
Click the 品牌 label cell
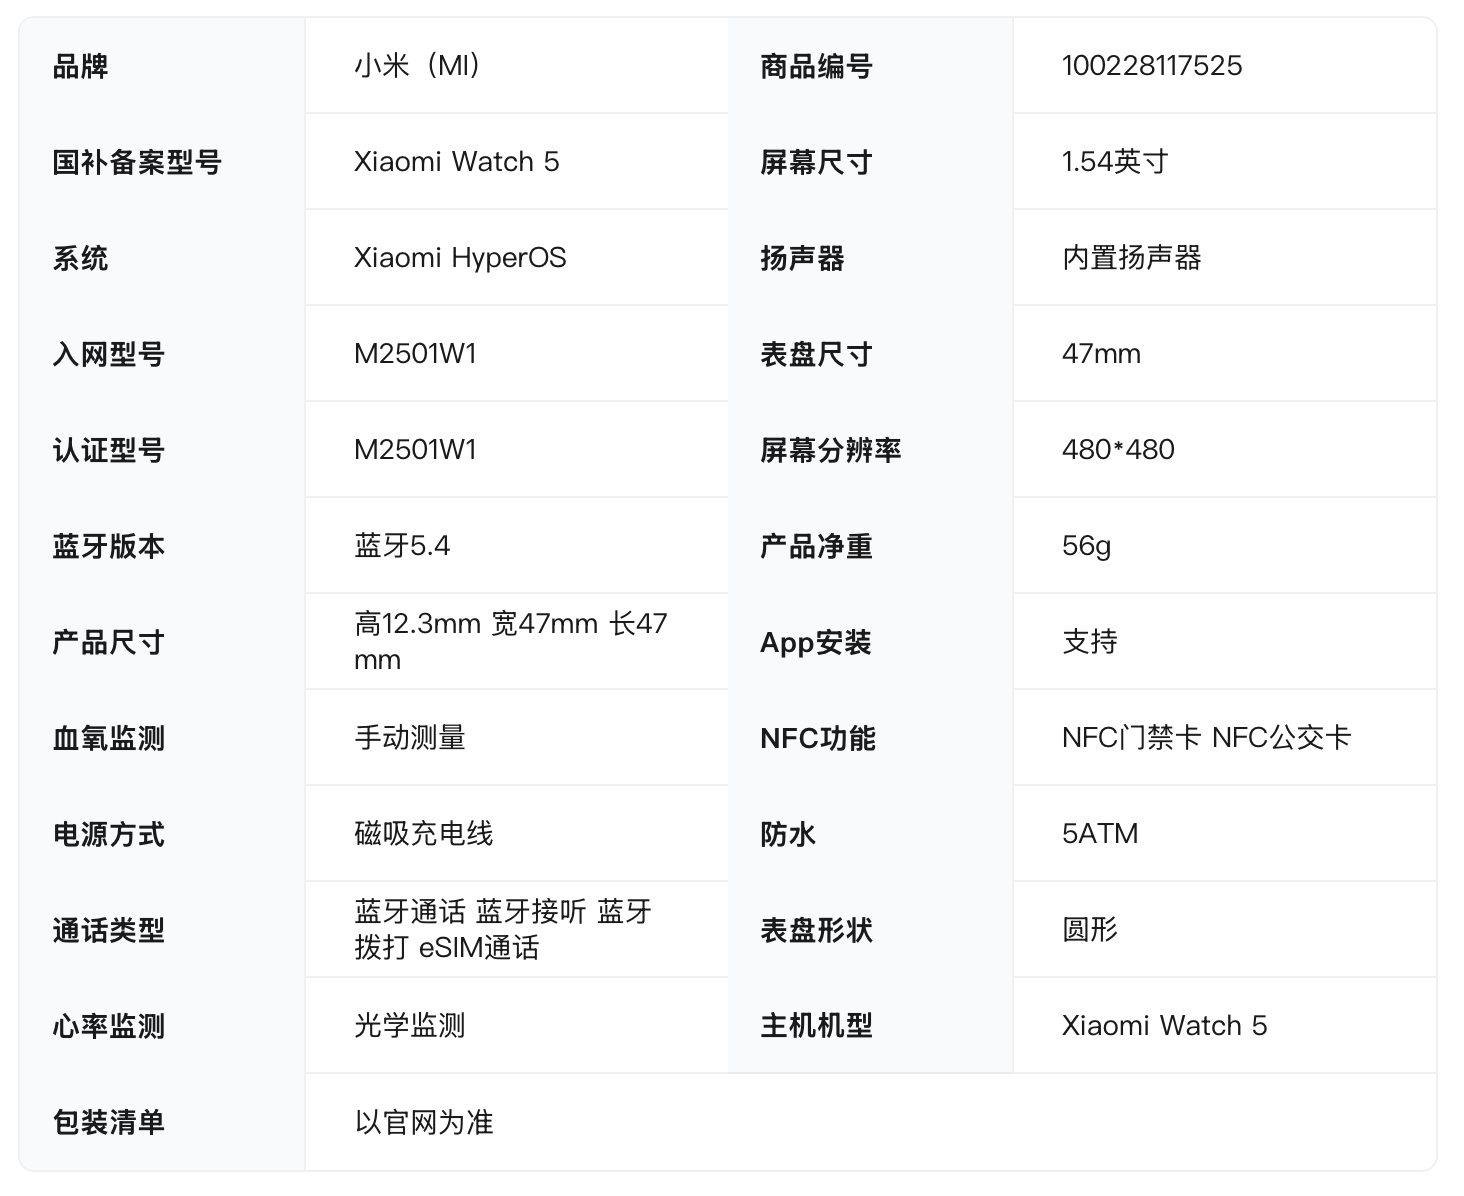(81, 67)
